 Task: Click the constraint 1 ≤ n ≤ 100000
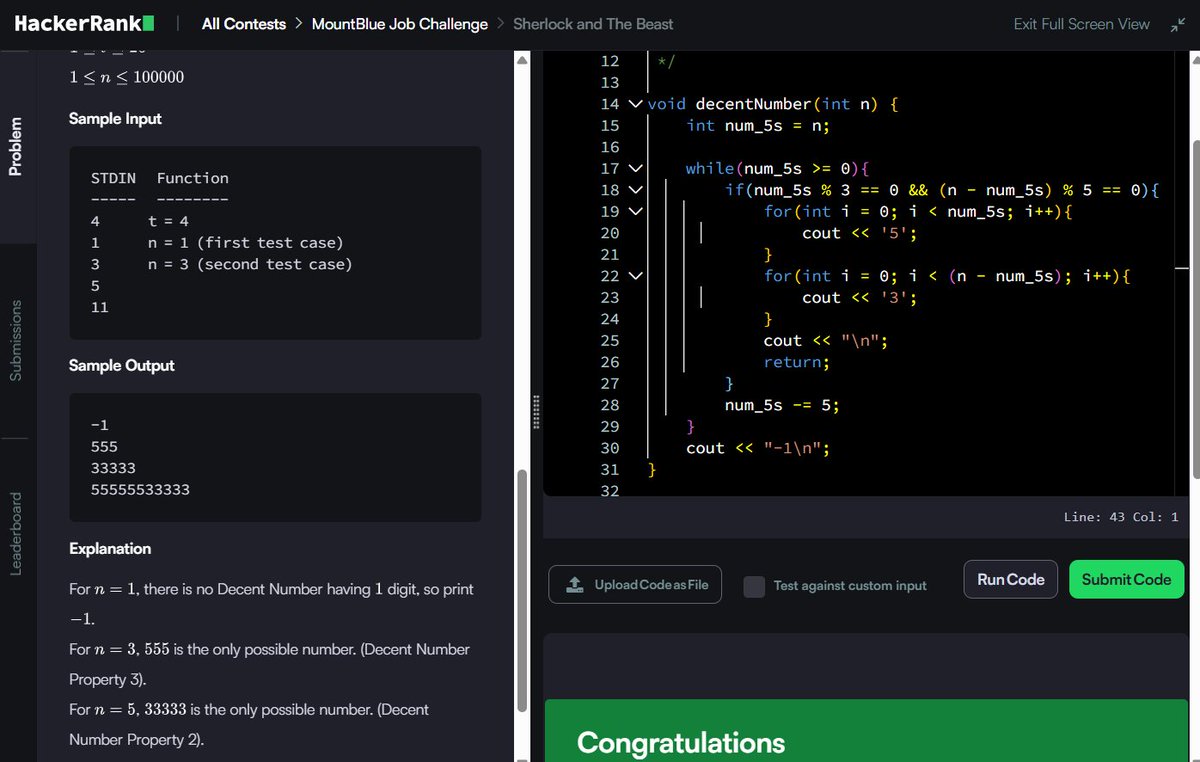tap(126, 78)
